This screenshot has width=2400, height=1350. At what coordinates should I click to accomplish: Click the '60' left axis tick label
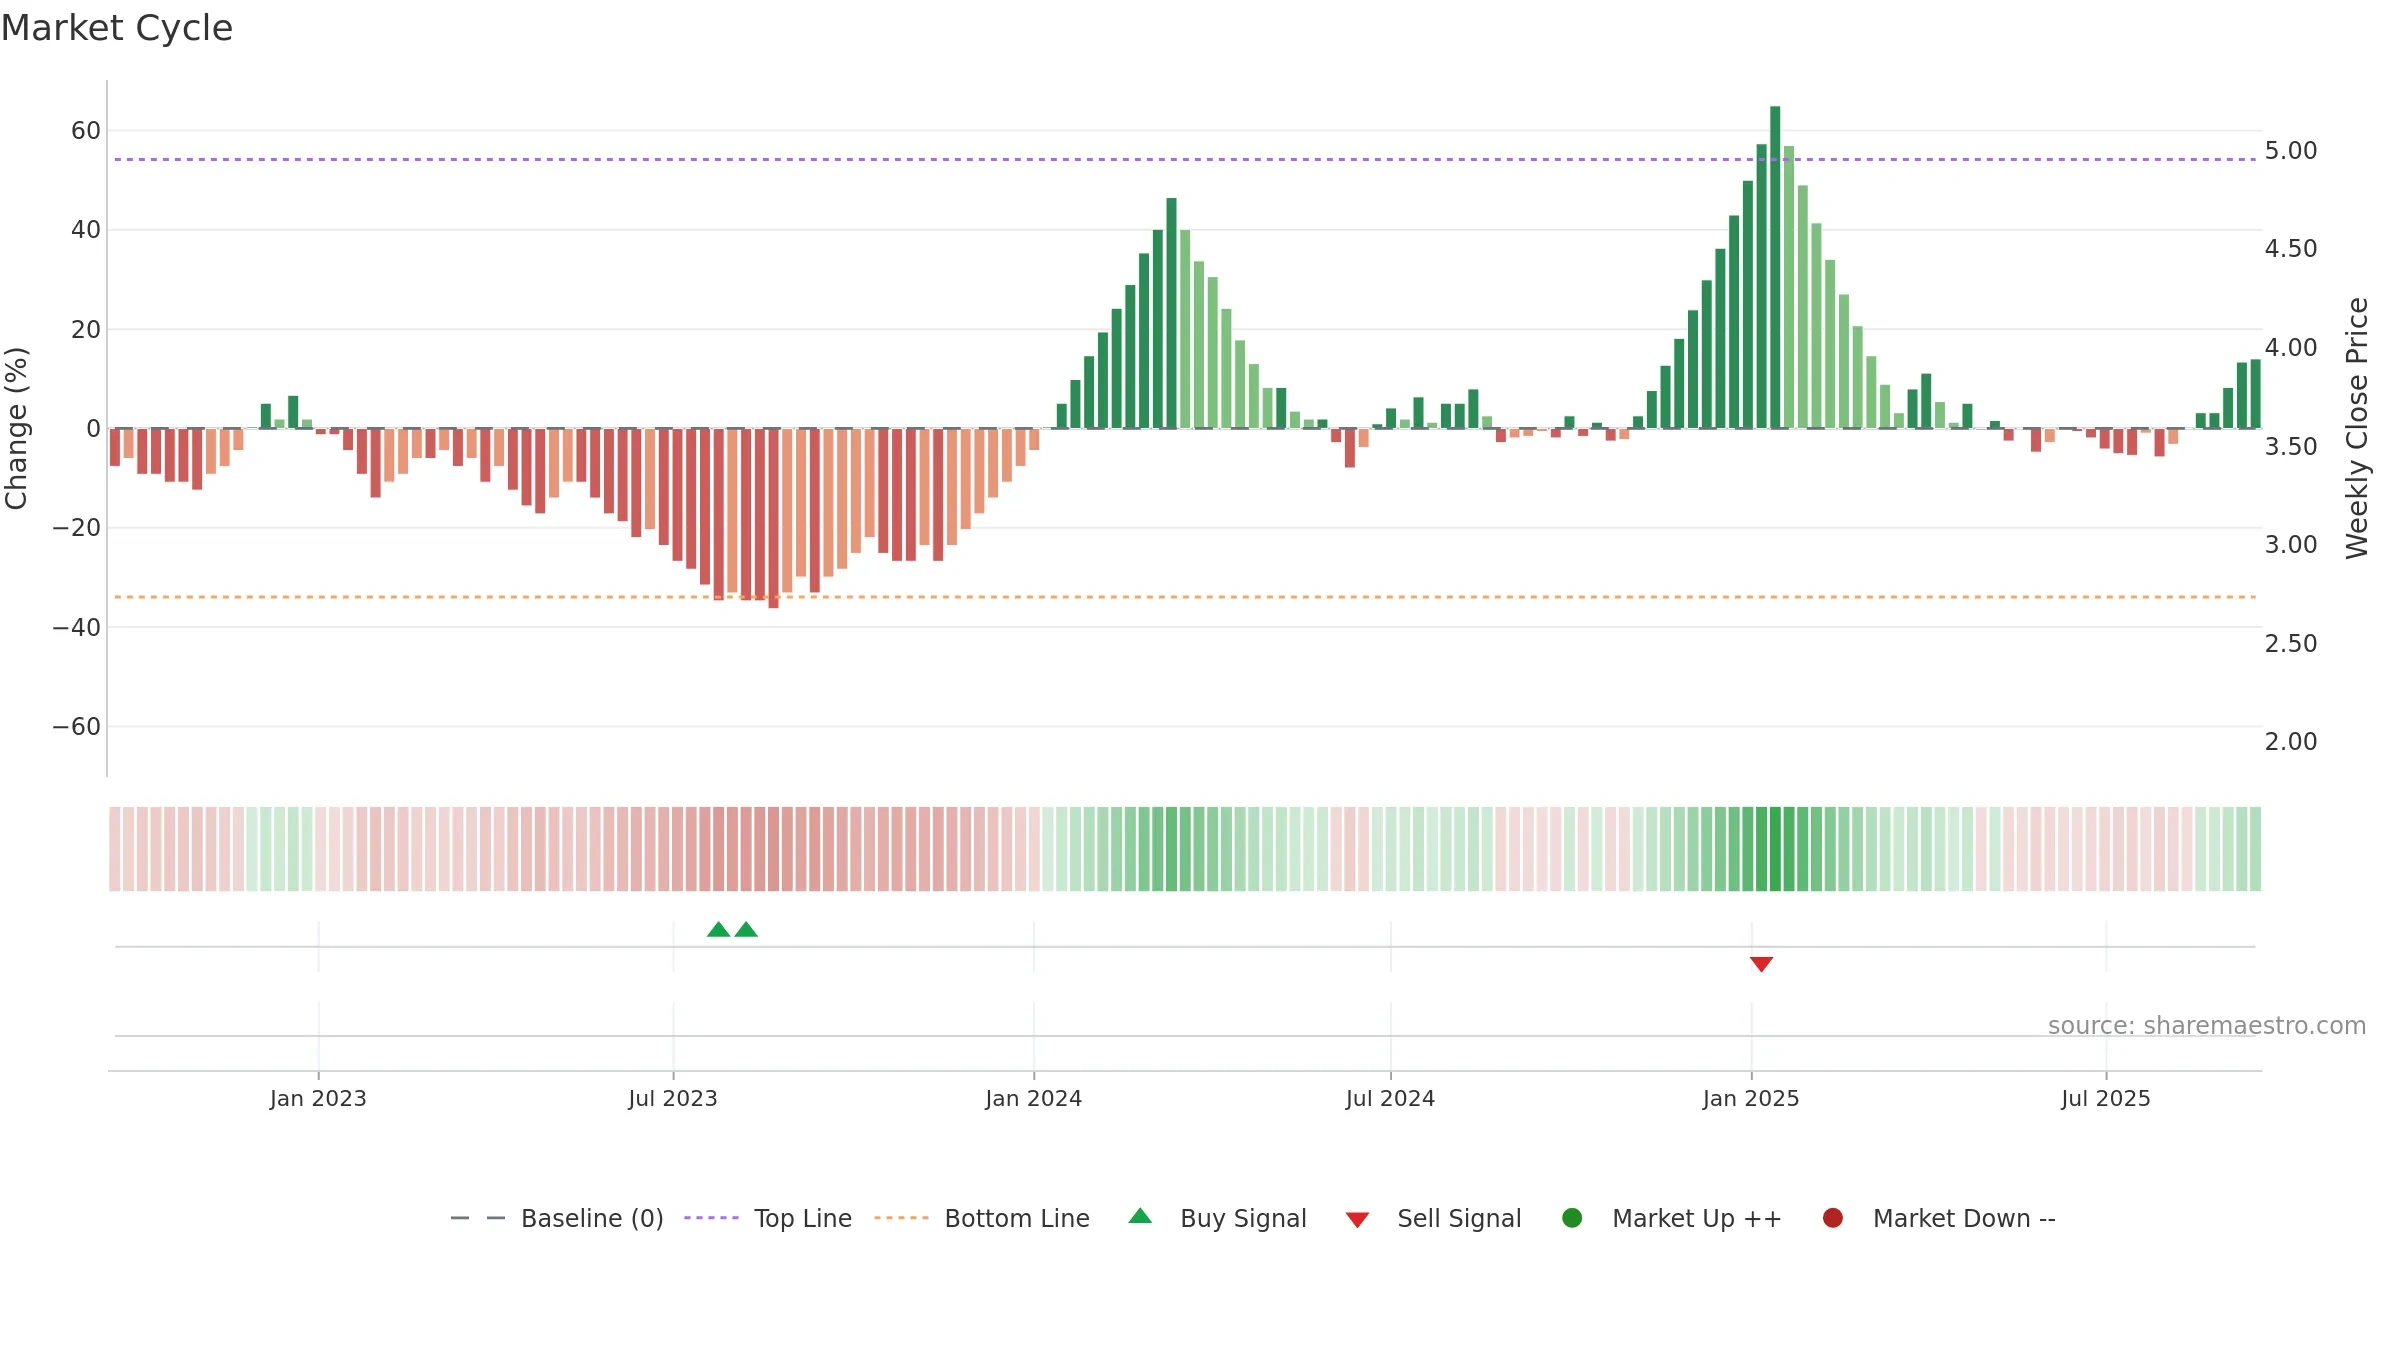click(x=86, y=131)
